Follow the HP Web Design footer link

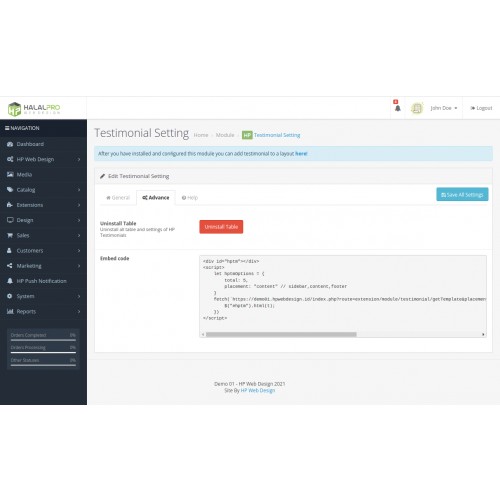(x=258, y=390)
